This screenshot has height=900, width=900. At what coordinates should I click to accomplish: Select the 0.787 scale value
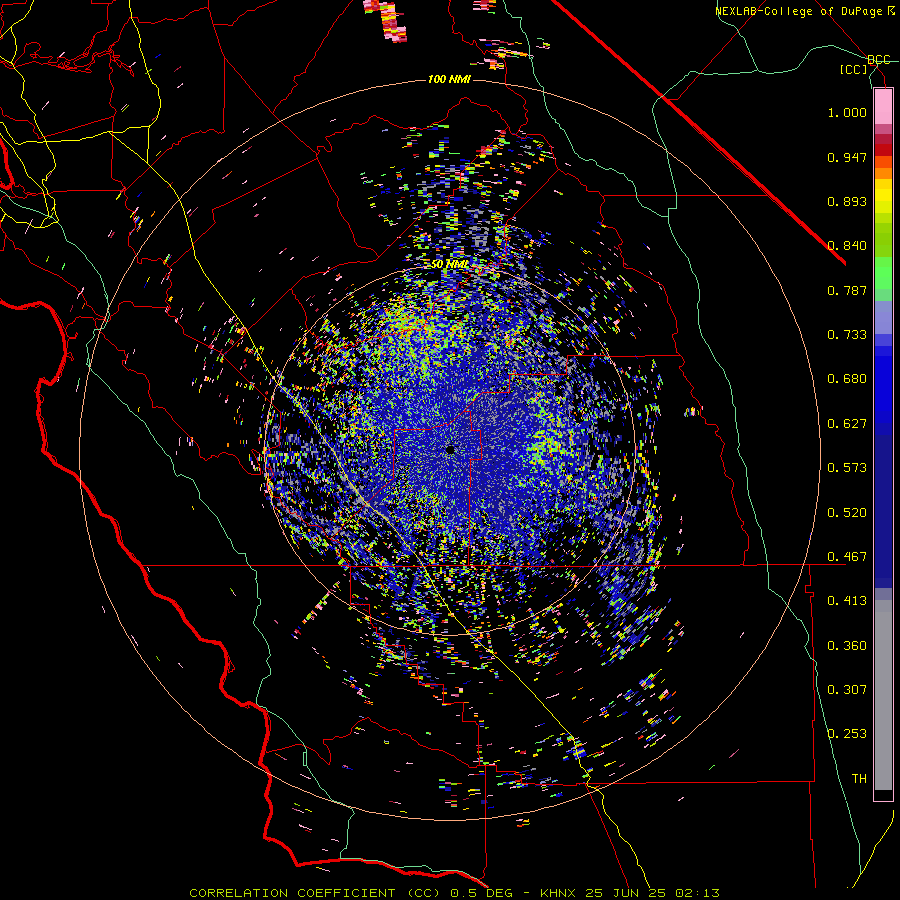click(x=847, y=290)
